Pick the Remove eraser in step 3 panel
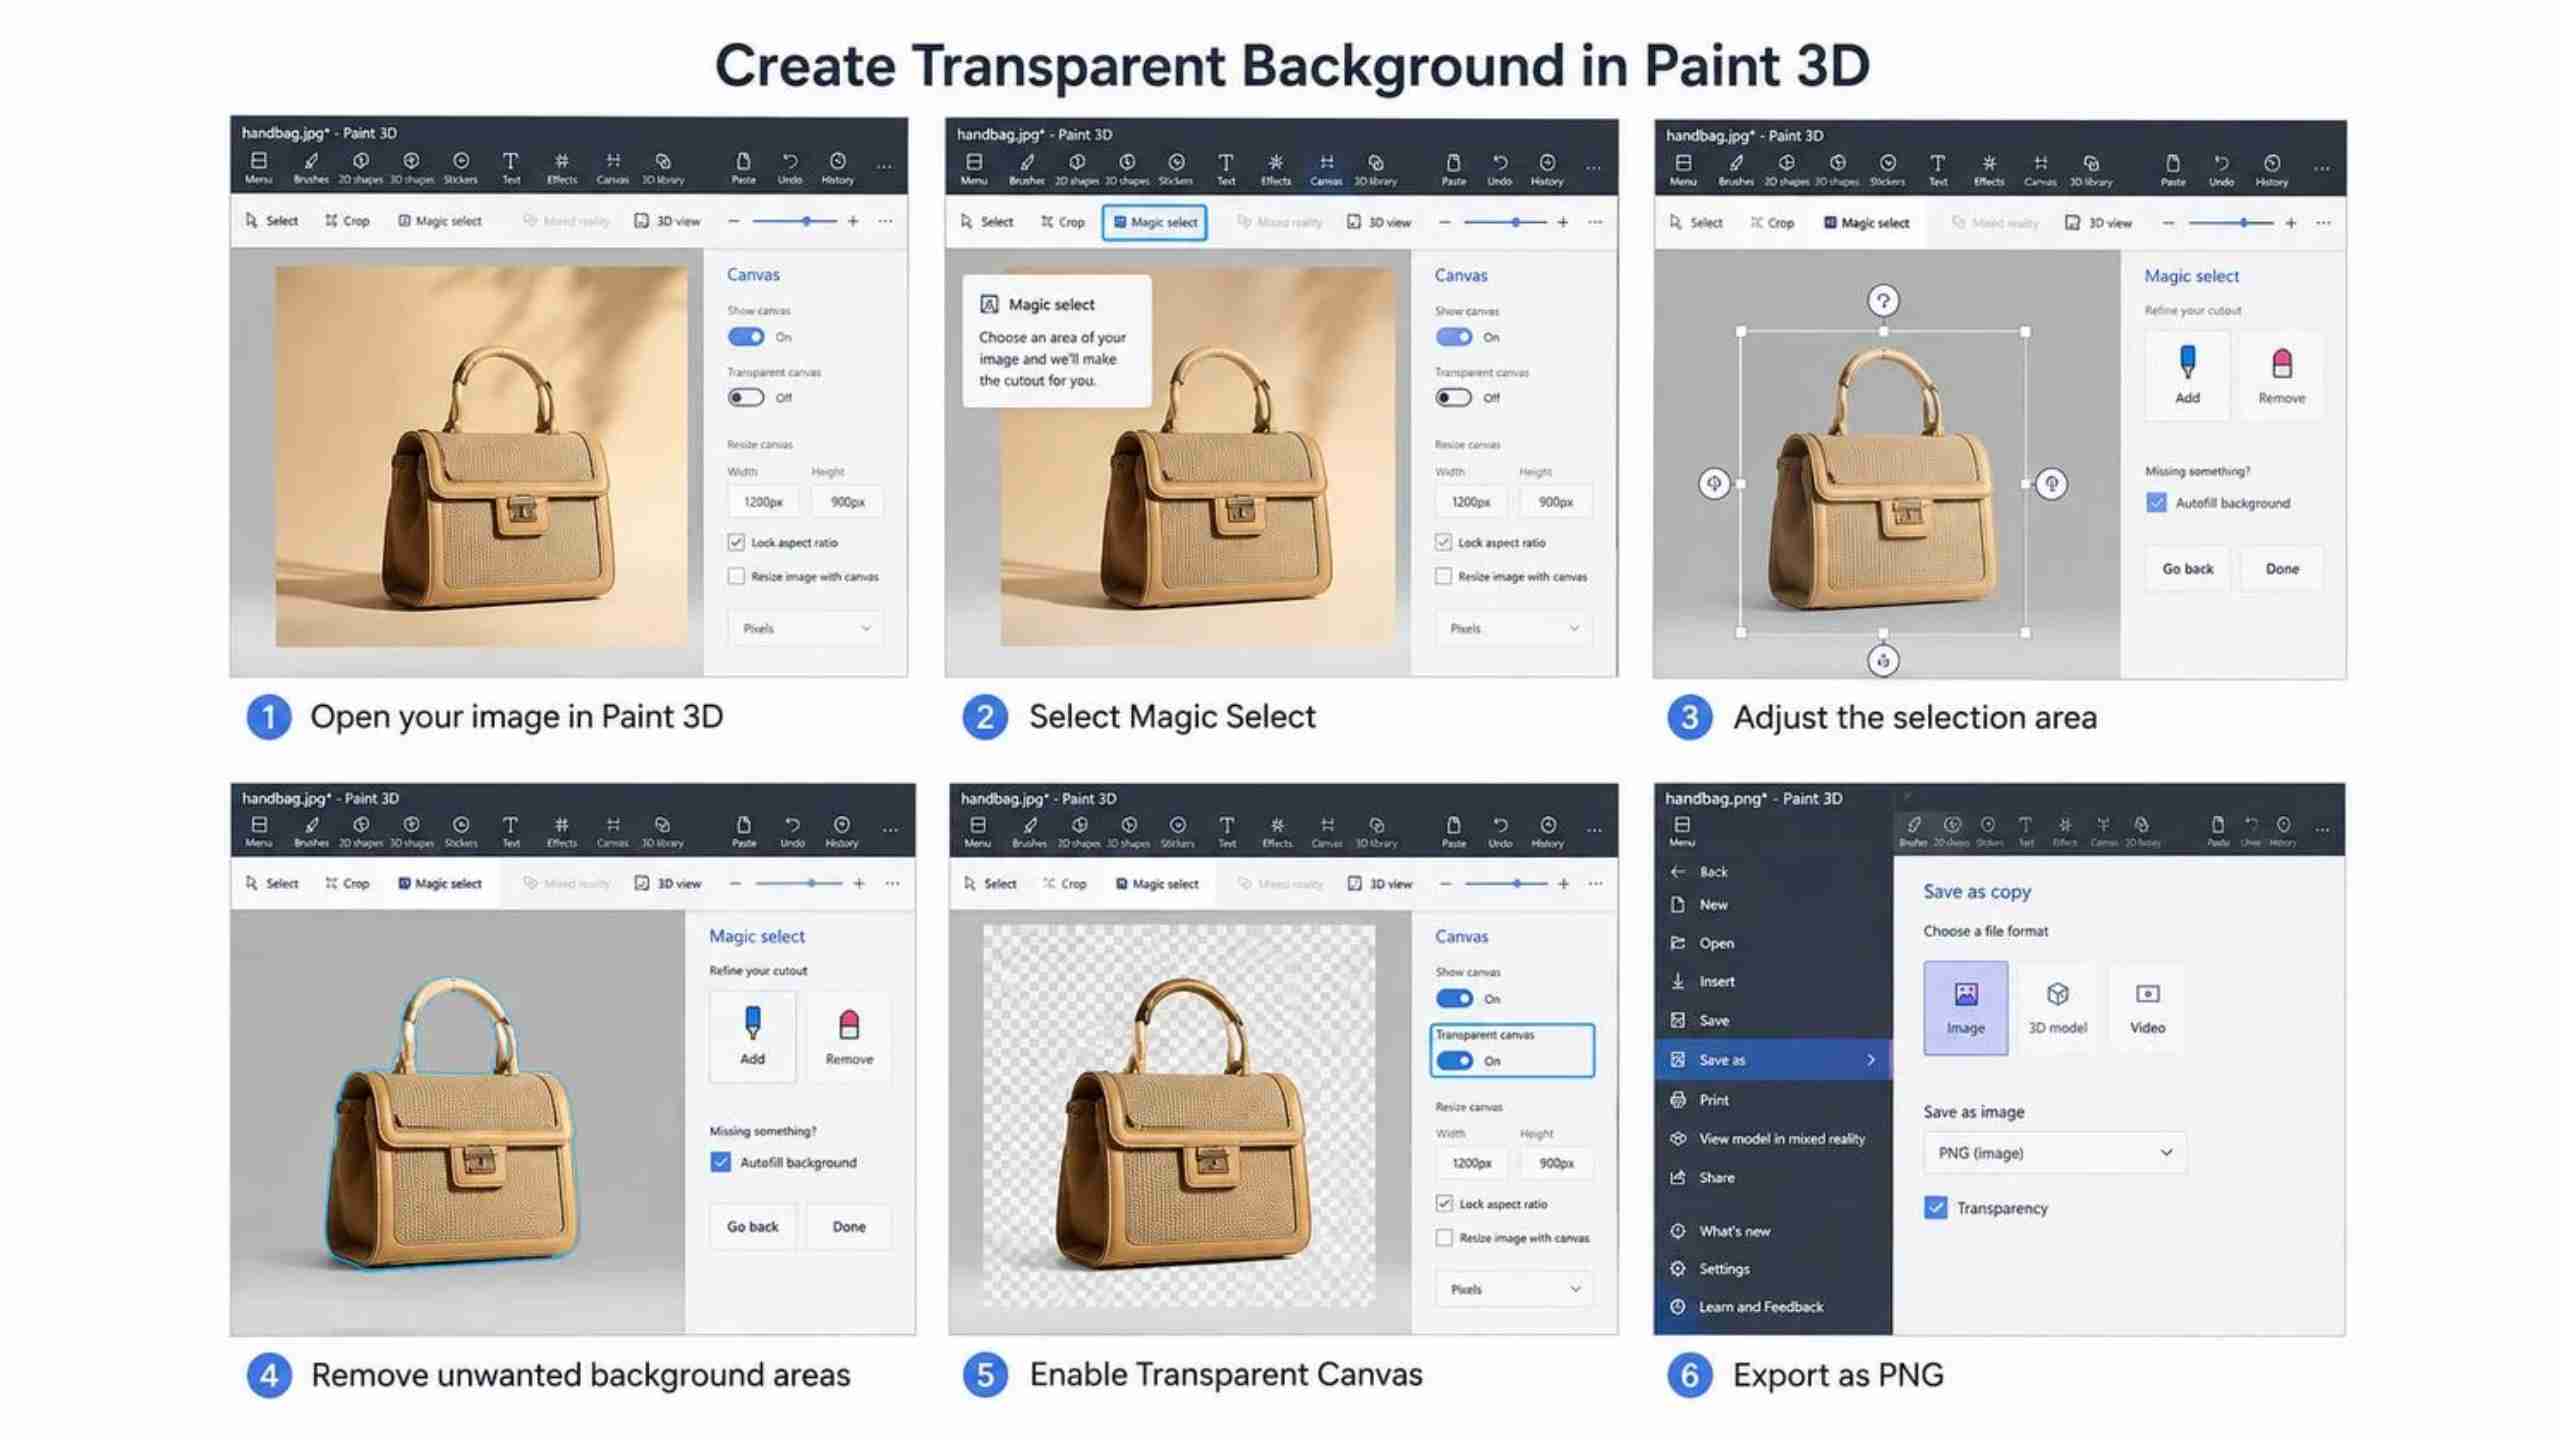The image size is (2560, 1440). tap(2281, 374)
